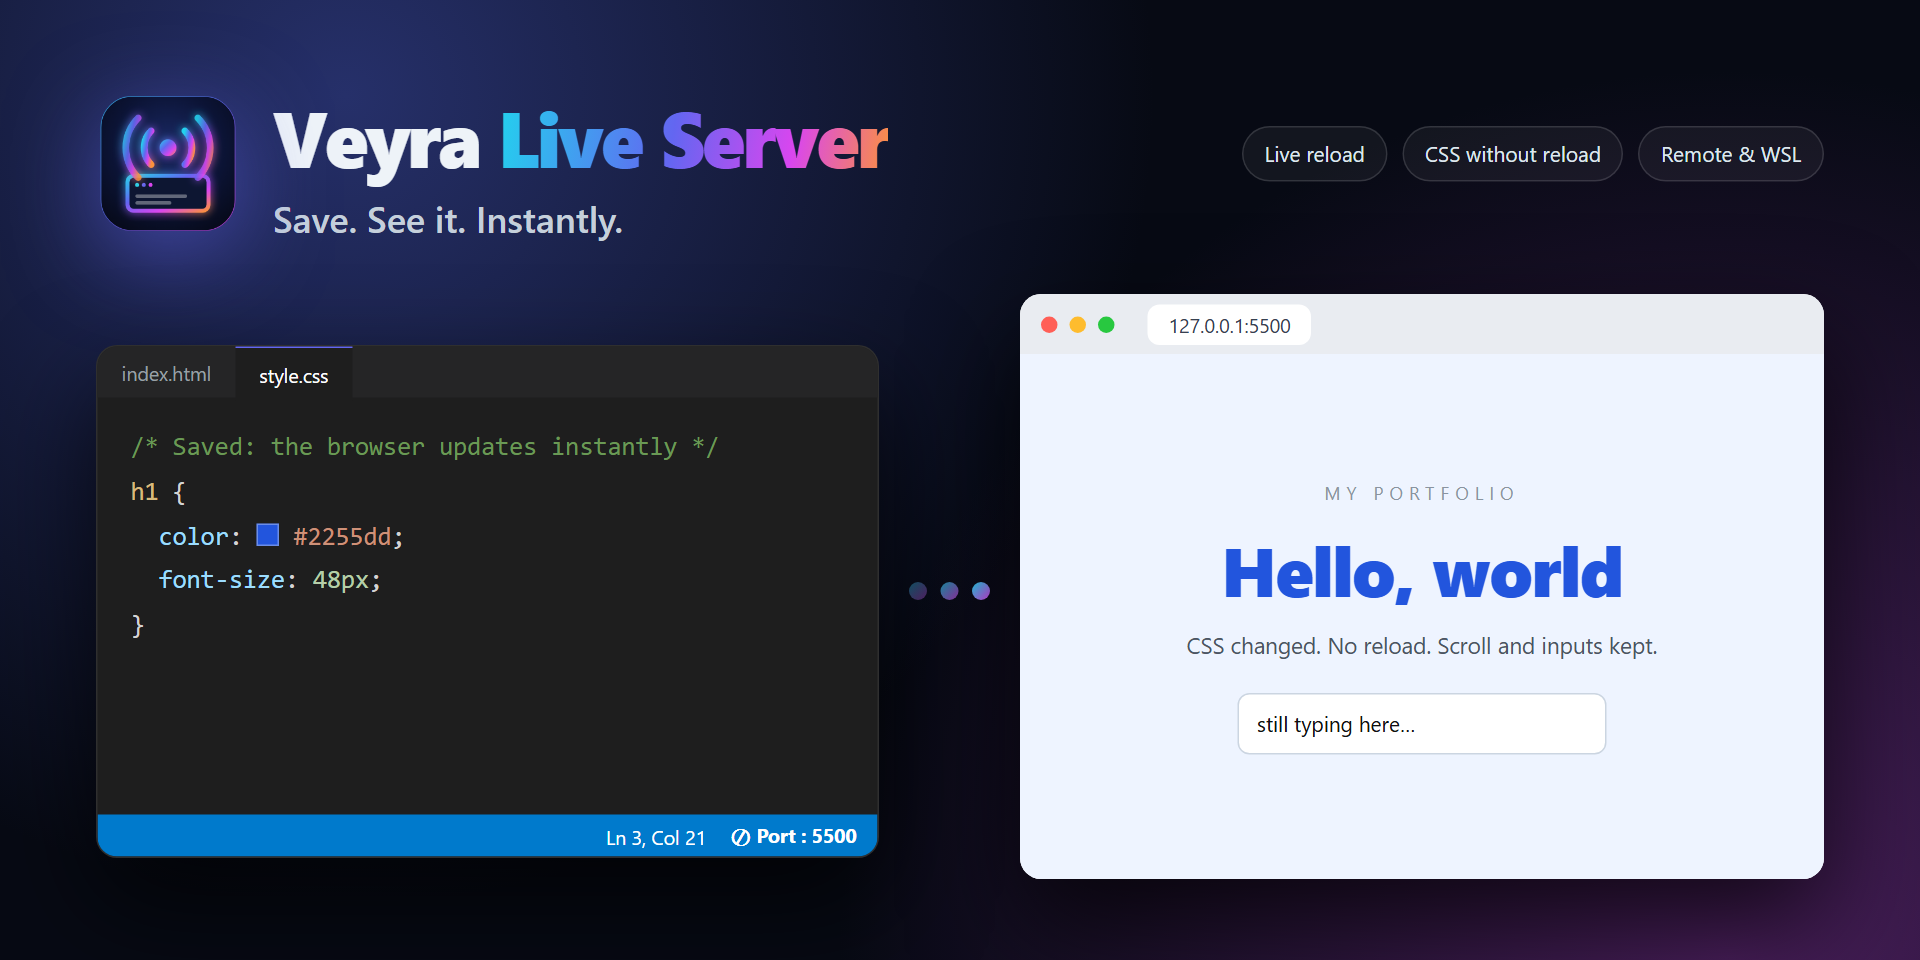This screenshot has width=1920, height=960.
Task: Click the red close dot in the browser window
Action: point(1049,325)
